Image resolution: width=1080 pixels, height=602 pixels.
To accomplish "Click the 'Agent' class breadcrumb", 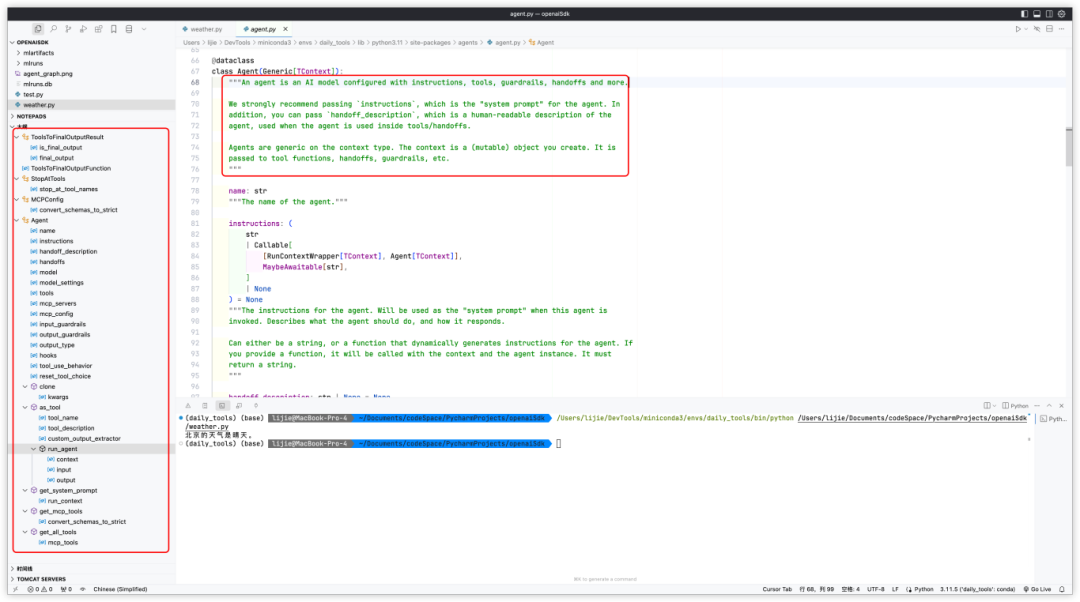I will pos(545,43).
